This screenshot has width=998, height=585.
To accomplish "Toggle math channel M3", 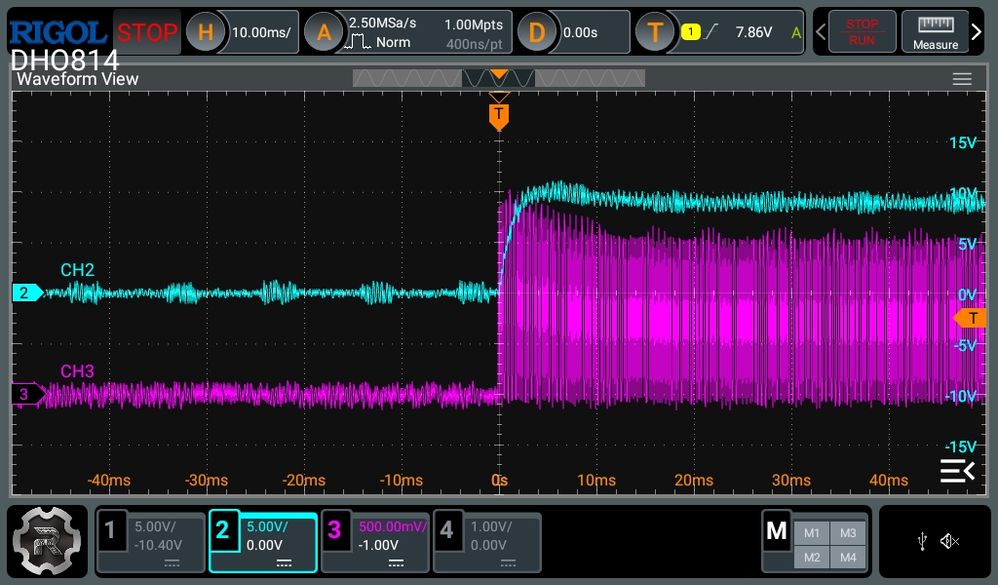I will click(x=848, y=533).
